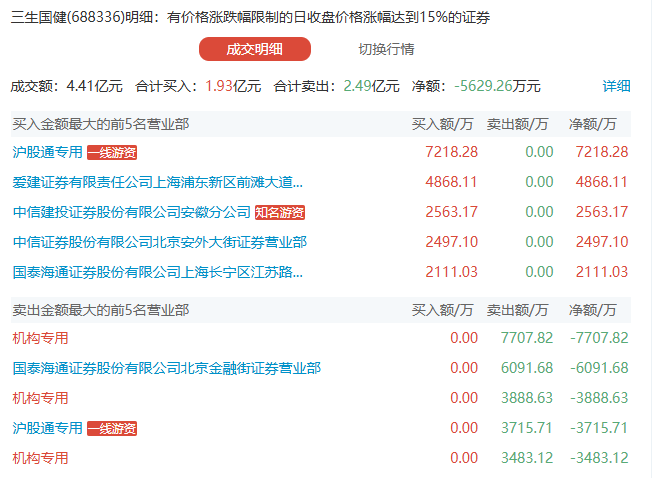Click buy amount 7218.28 in 买入额 column
Screen dimensions: 652x478
pos(451,152)
